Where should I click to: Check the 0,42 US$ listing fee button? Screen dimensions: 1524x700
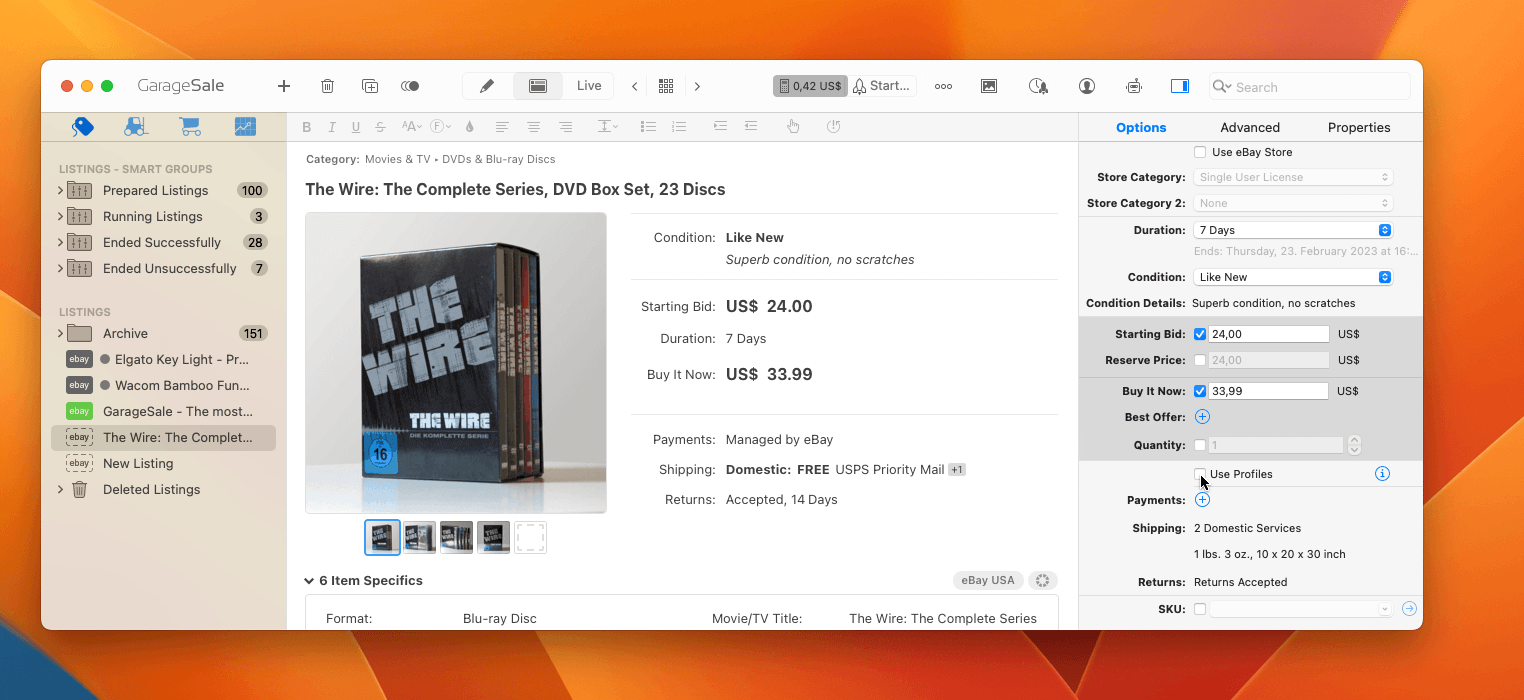pos(810,86)
